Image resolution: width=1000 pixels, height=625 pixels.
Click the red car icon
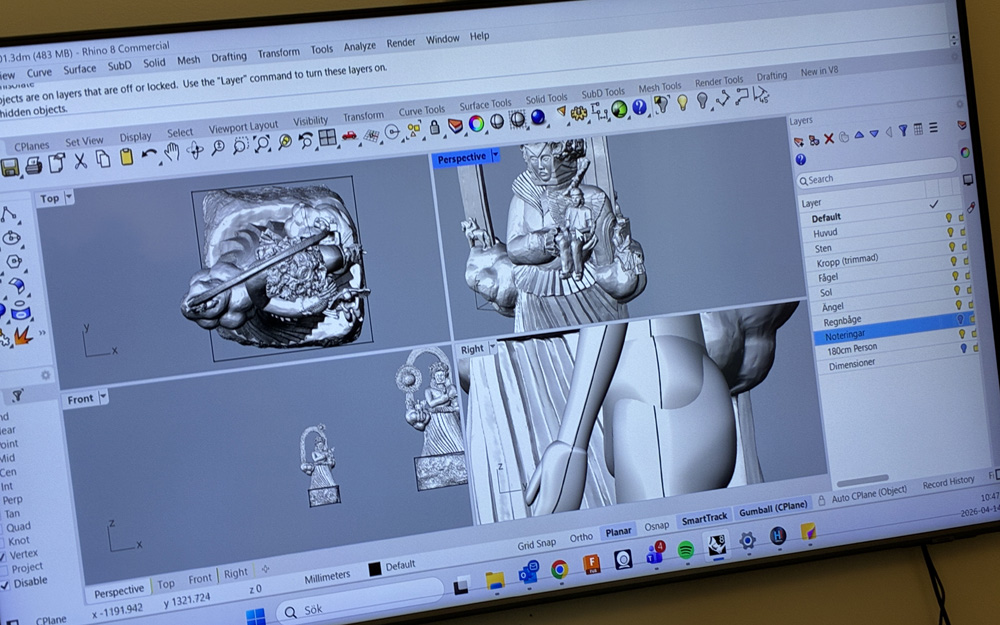click(x=349, y=135)
